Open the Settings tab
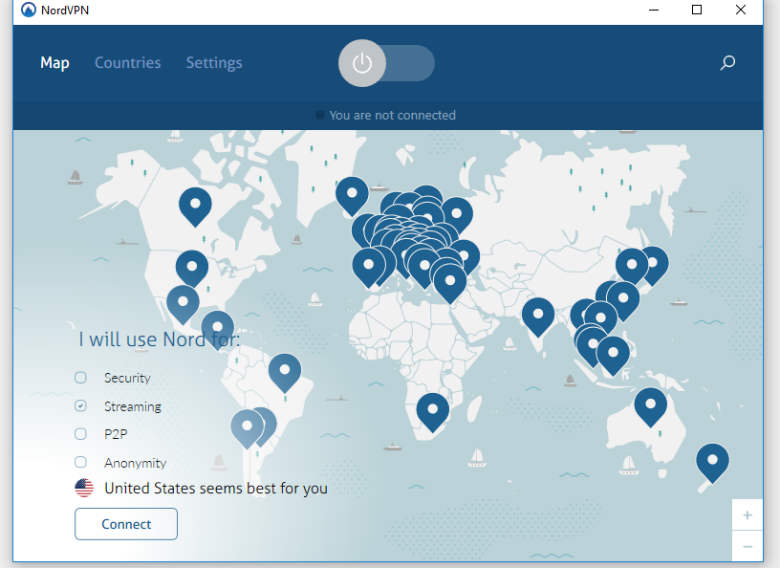This screenshot has height=568, width=780. [x=214, y=63]
